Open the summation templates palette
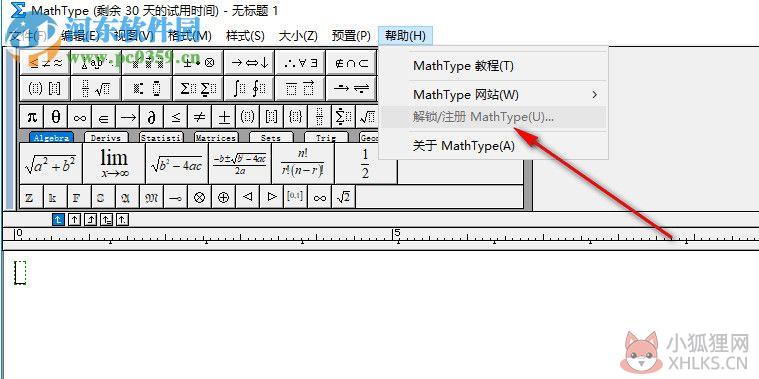759x379 pixels. [x=198, y=89]
